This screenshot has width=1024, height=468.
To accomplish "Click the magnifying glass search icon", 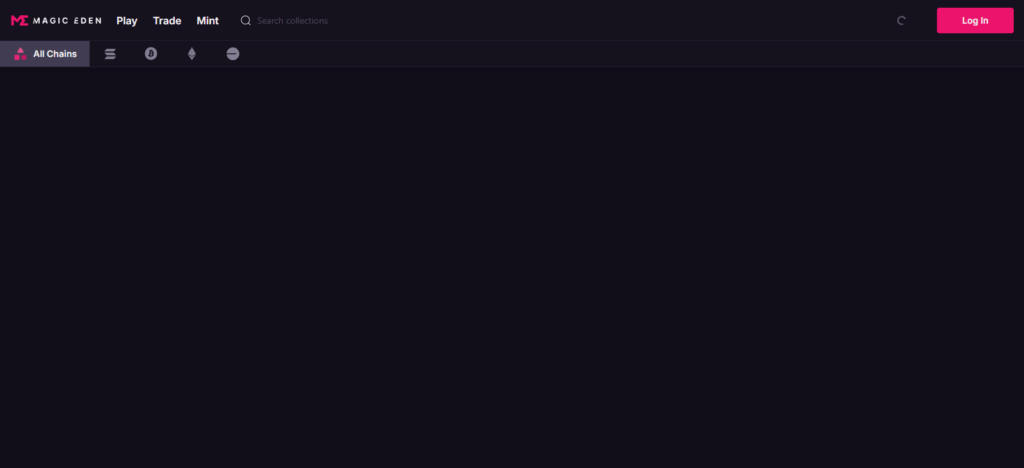I will [x=246, y=20].
